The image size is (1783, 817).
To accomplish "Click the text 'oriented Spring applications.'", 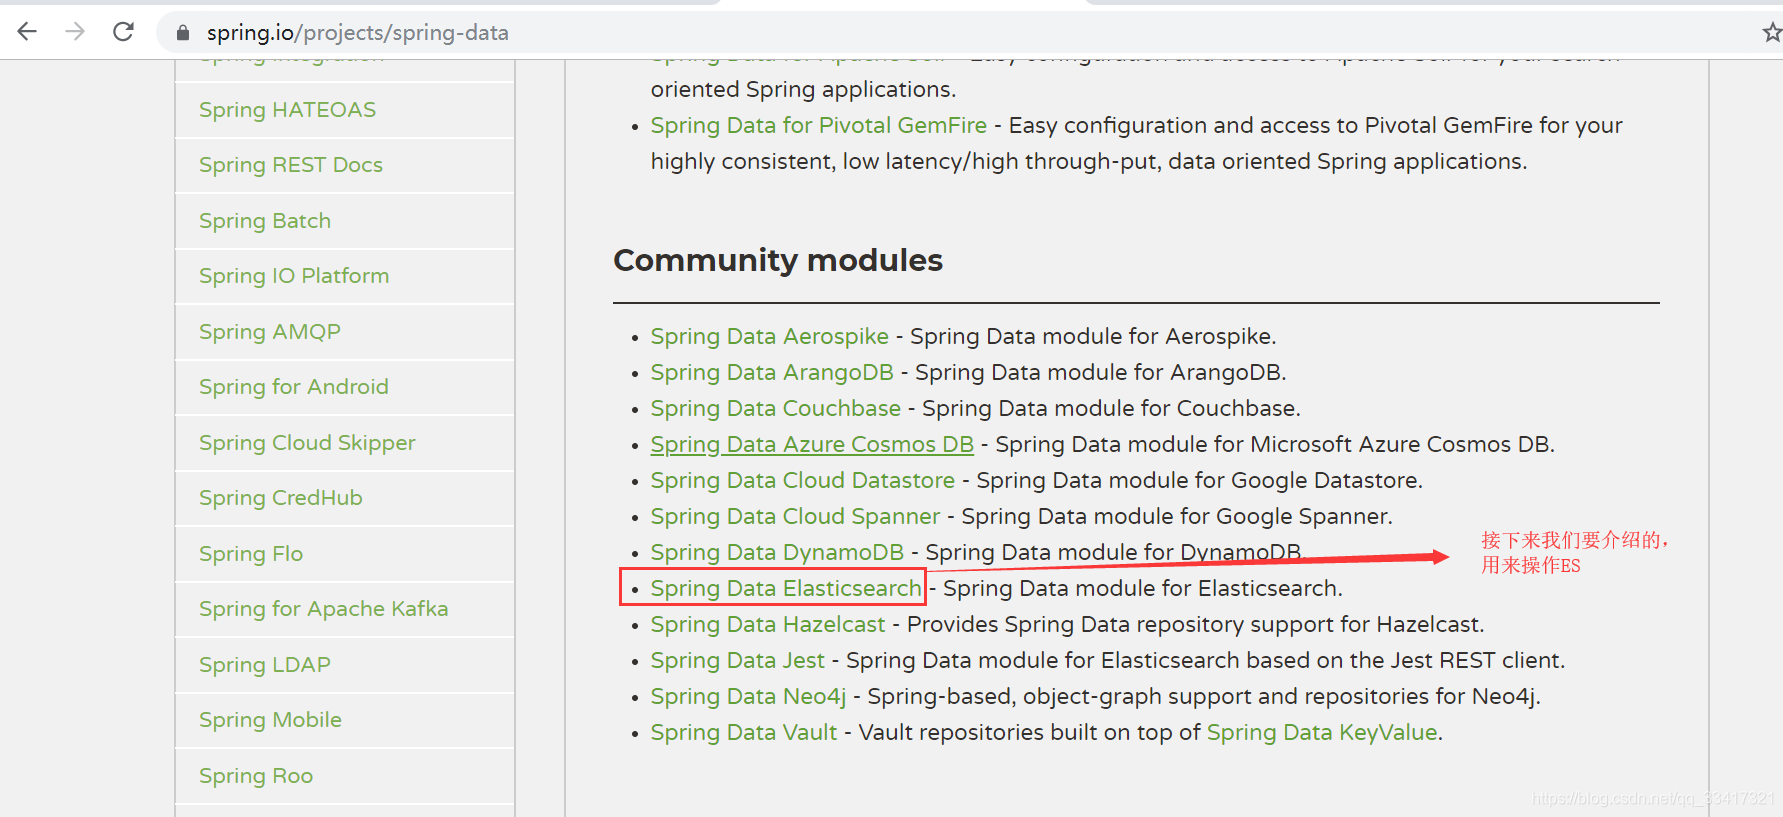I will click(804, 89).
